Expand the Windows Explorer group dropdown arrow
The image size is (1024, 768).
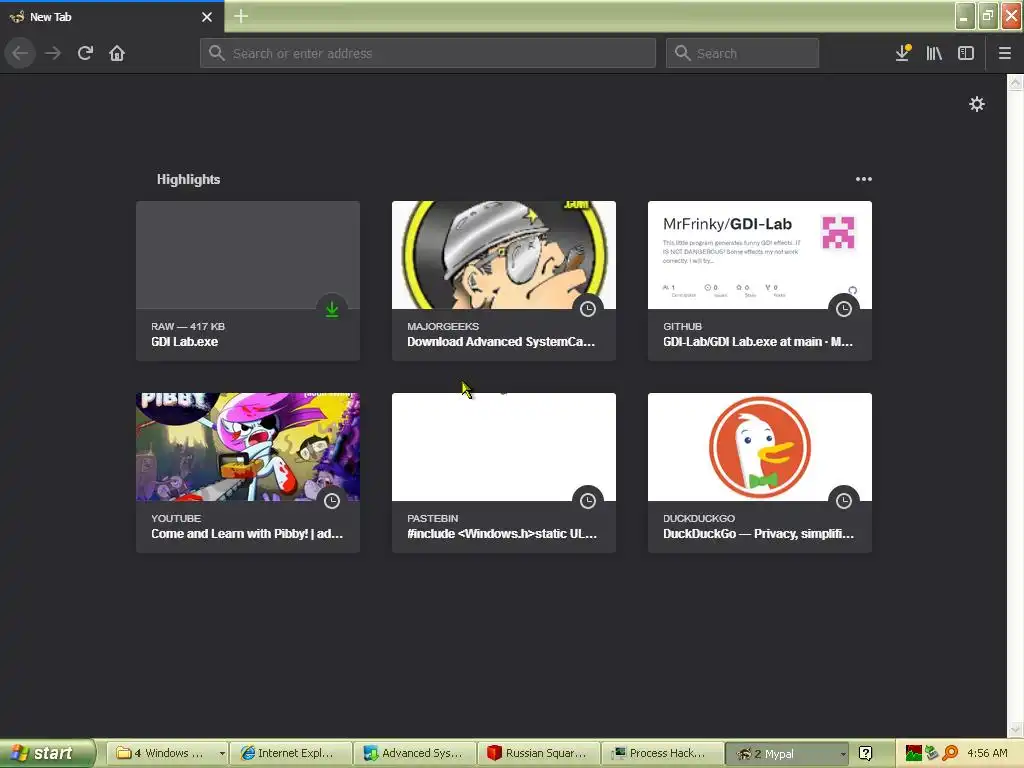point(222,754)
